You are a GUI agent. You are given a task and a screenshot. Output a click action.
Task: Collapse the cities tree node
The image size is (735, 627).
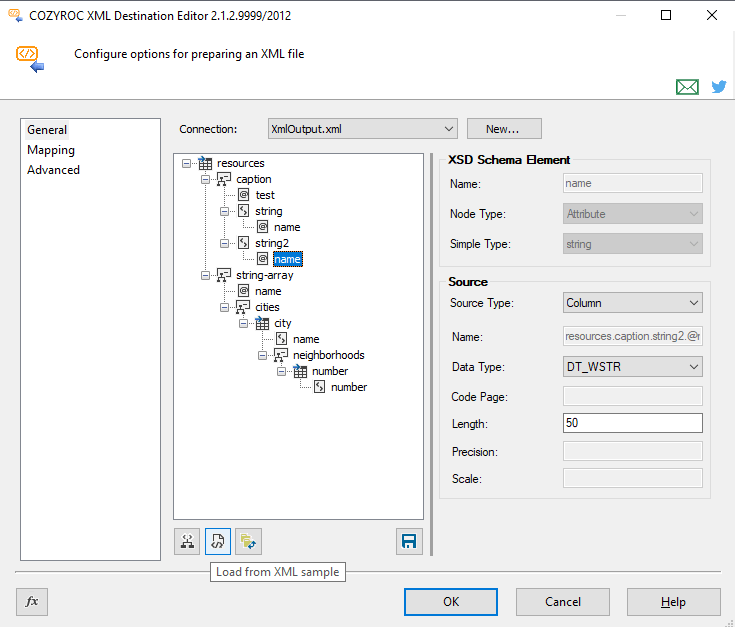click(225, 307)
